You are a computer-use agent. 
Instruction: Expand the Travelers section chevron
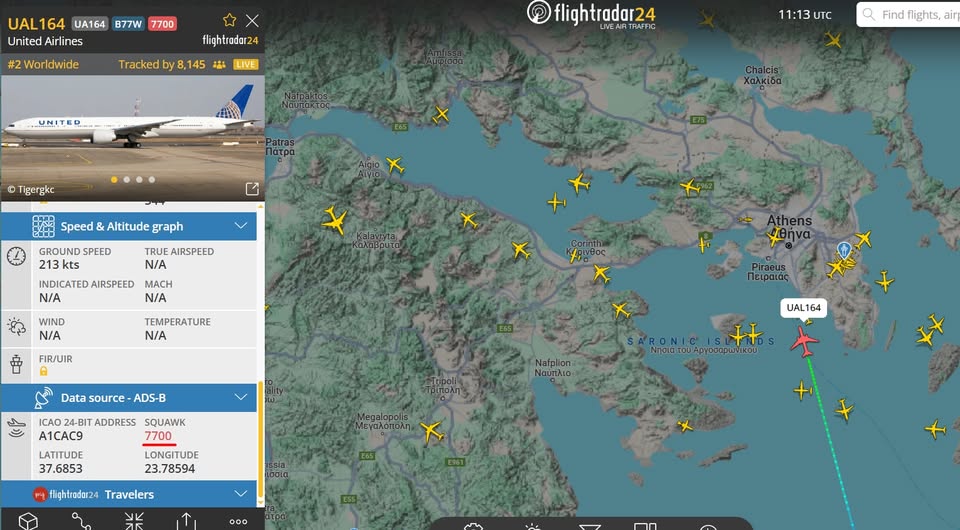point(241,493)
